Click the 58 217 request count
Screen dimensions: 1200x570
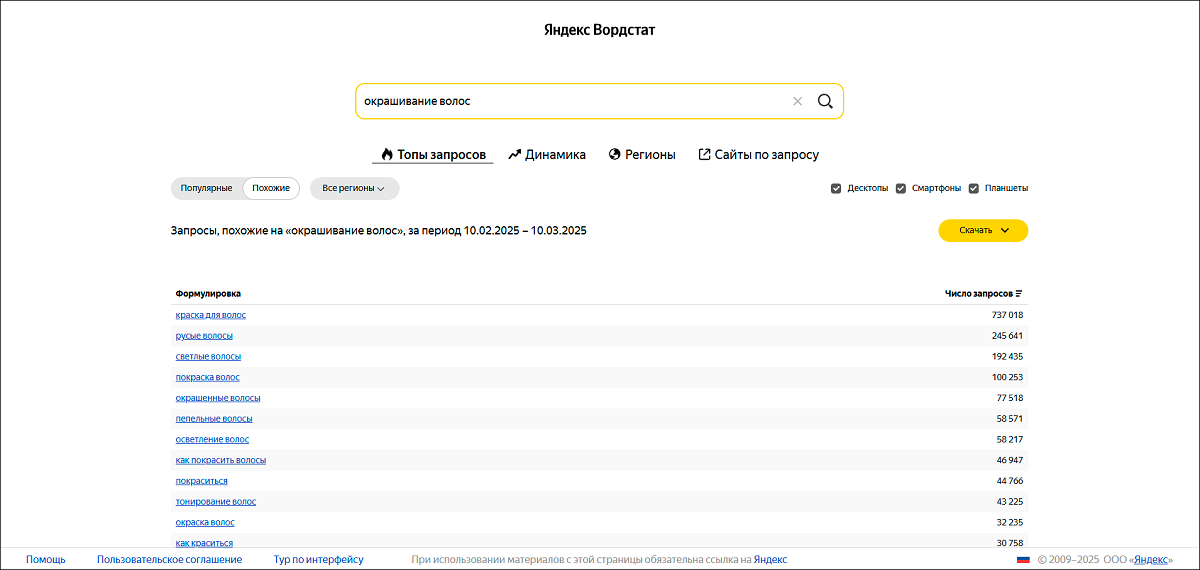point(1010,439)
